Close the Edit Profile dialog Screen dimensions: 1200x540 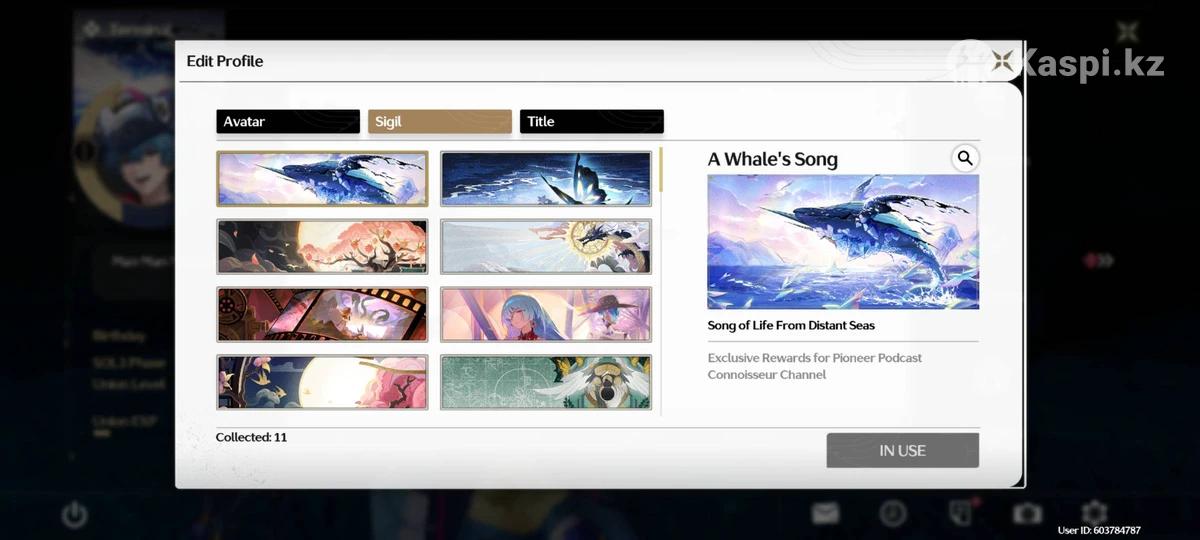point(1002,61)
